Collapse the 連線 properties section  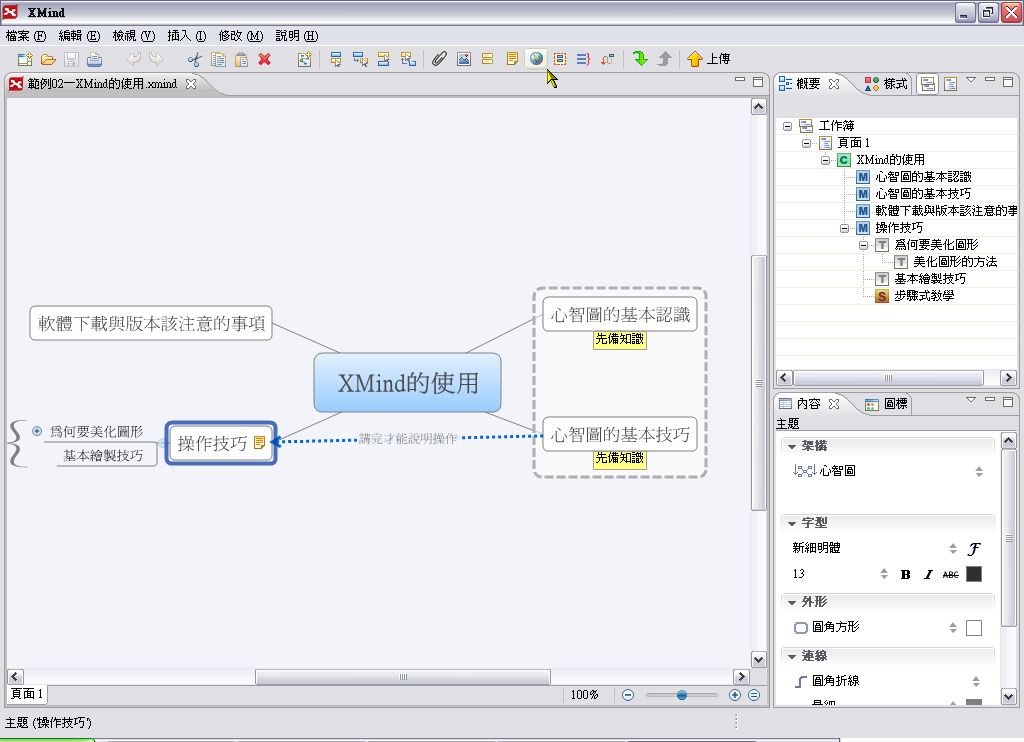pos(792,656)
